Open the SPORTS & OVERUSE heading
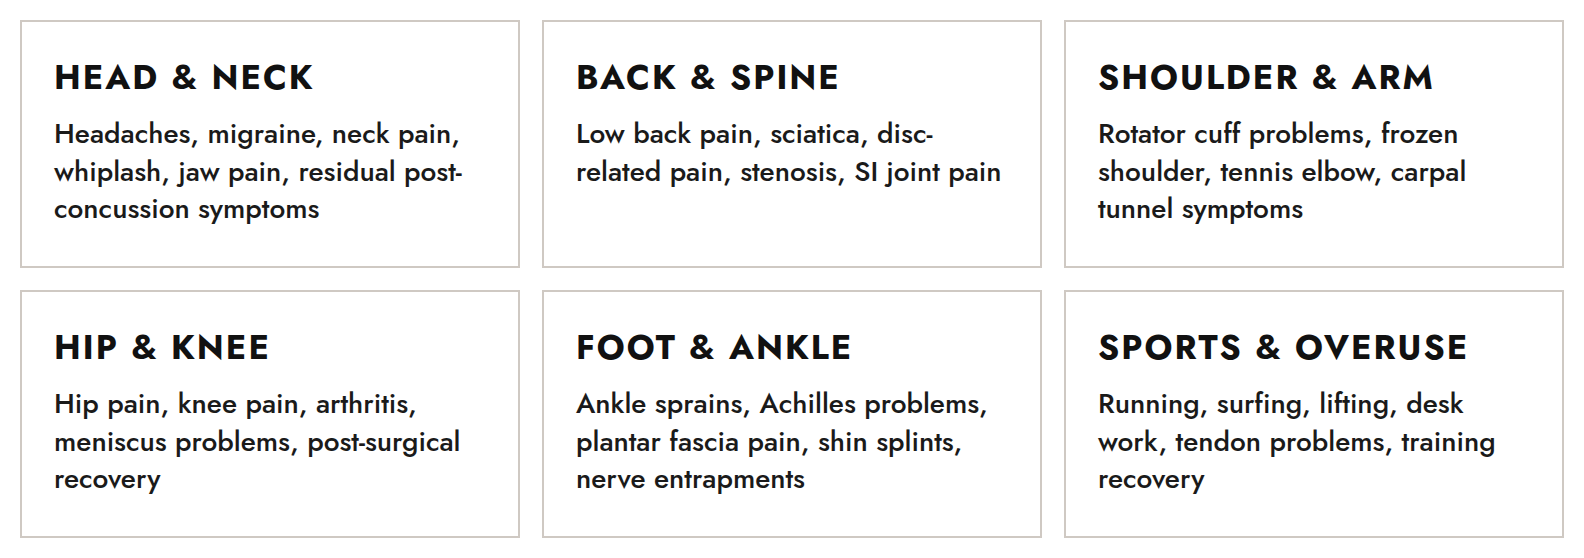This screenshot has height=558, width=1584. click(1283, 348)
